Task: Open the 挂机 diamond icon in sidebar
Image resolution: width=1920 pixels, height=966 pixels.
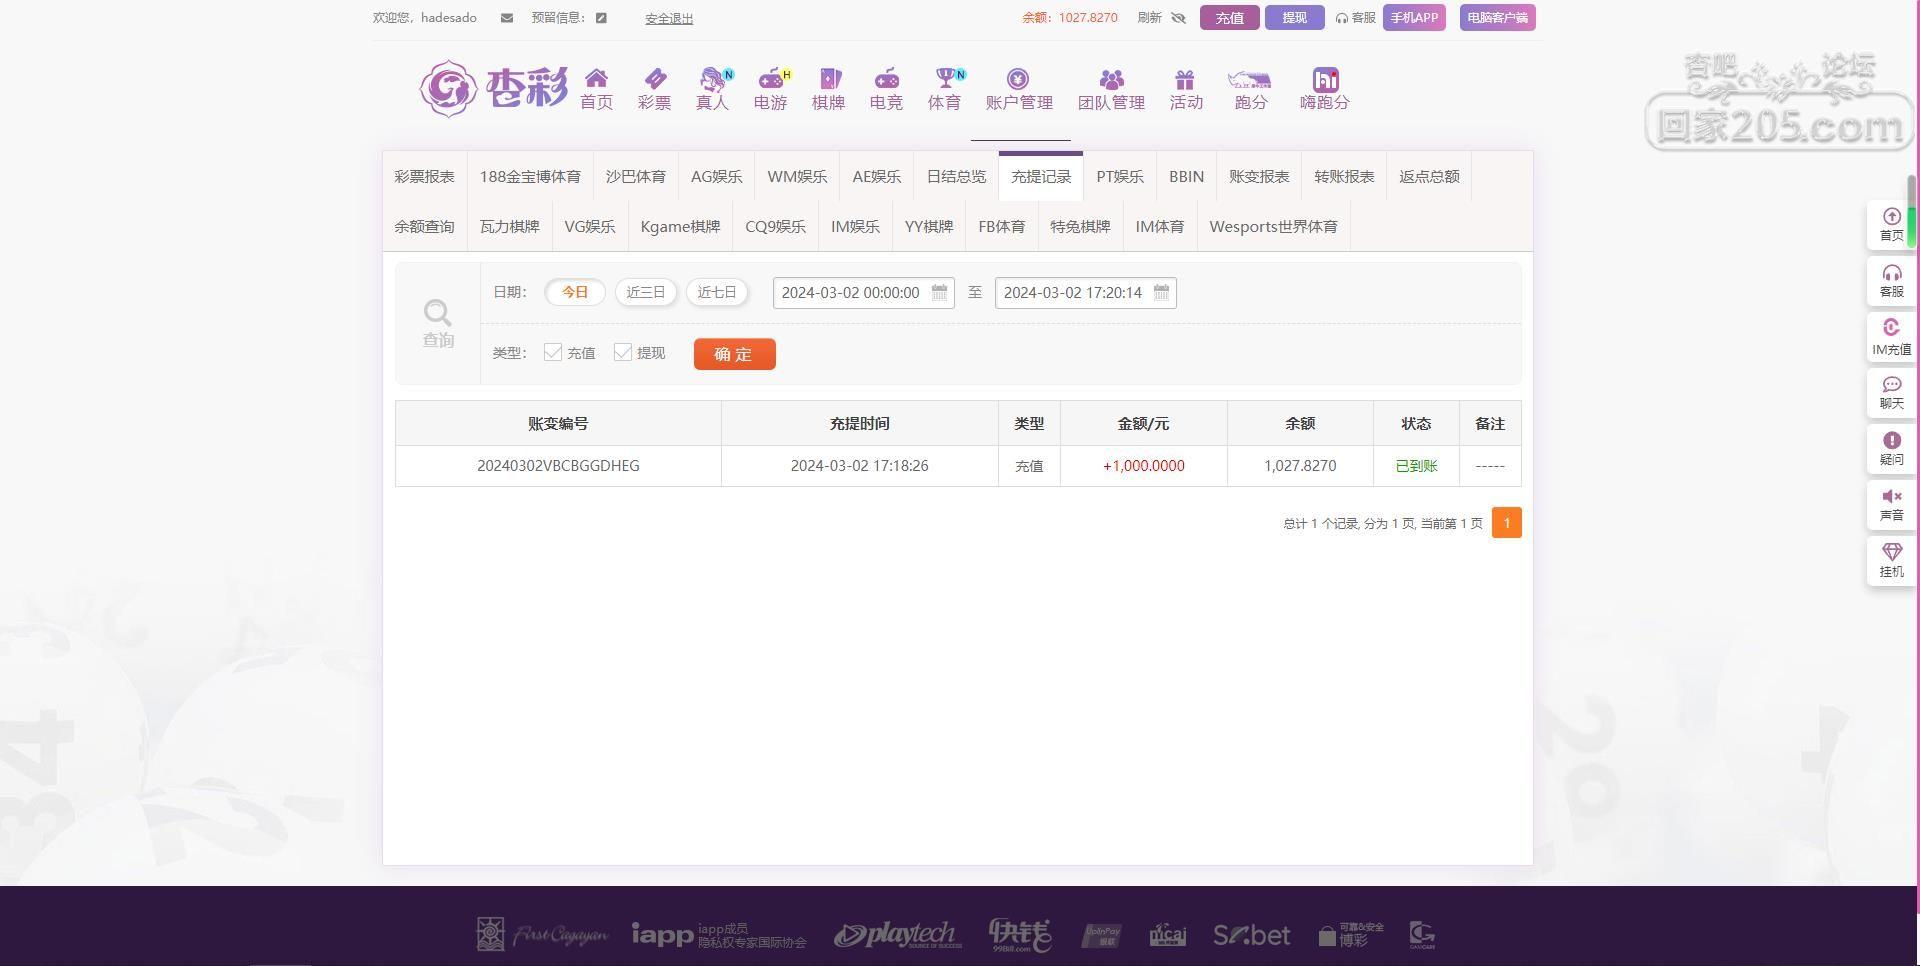Action: (1891, 553)
